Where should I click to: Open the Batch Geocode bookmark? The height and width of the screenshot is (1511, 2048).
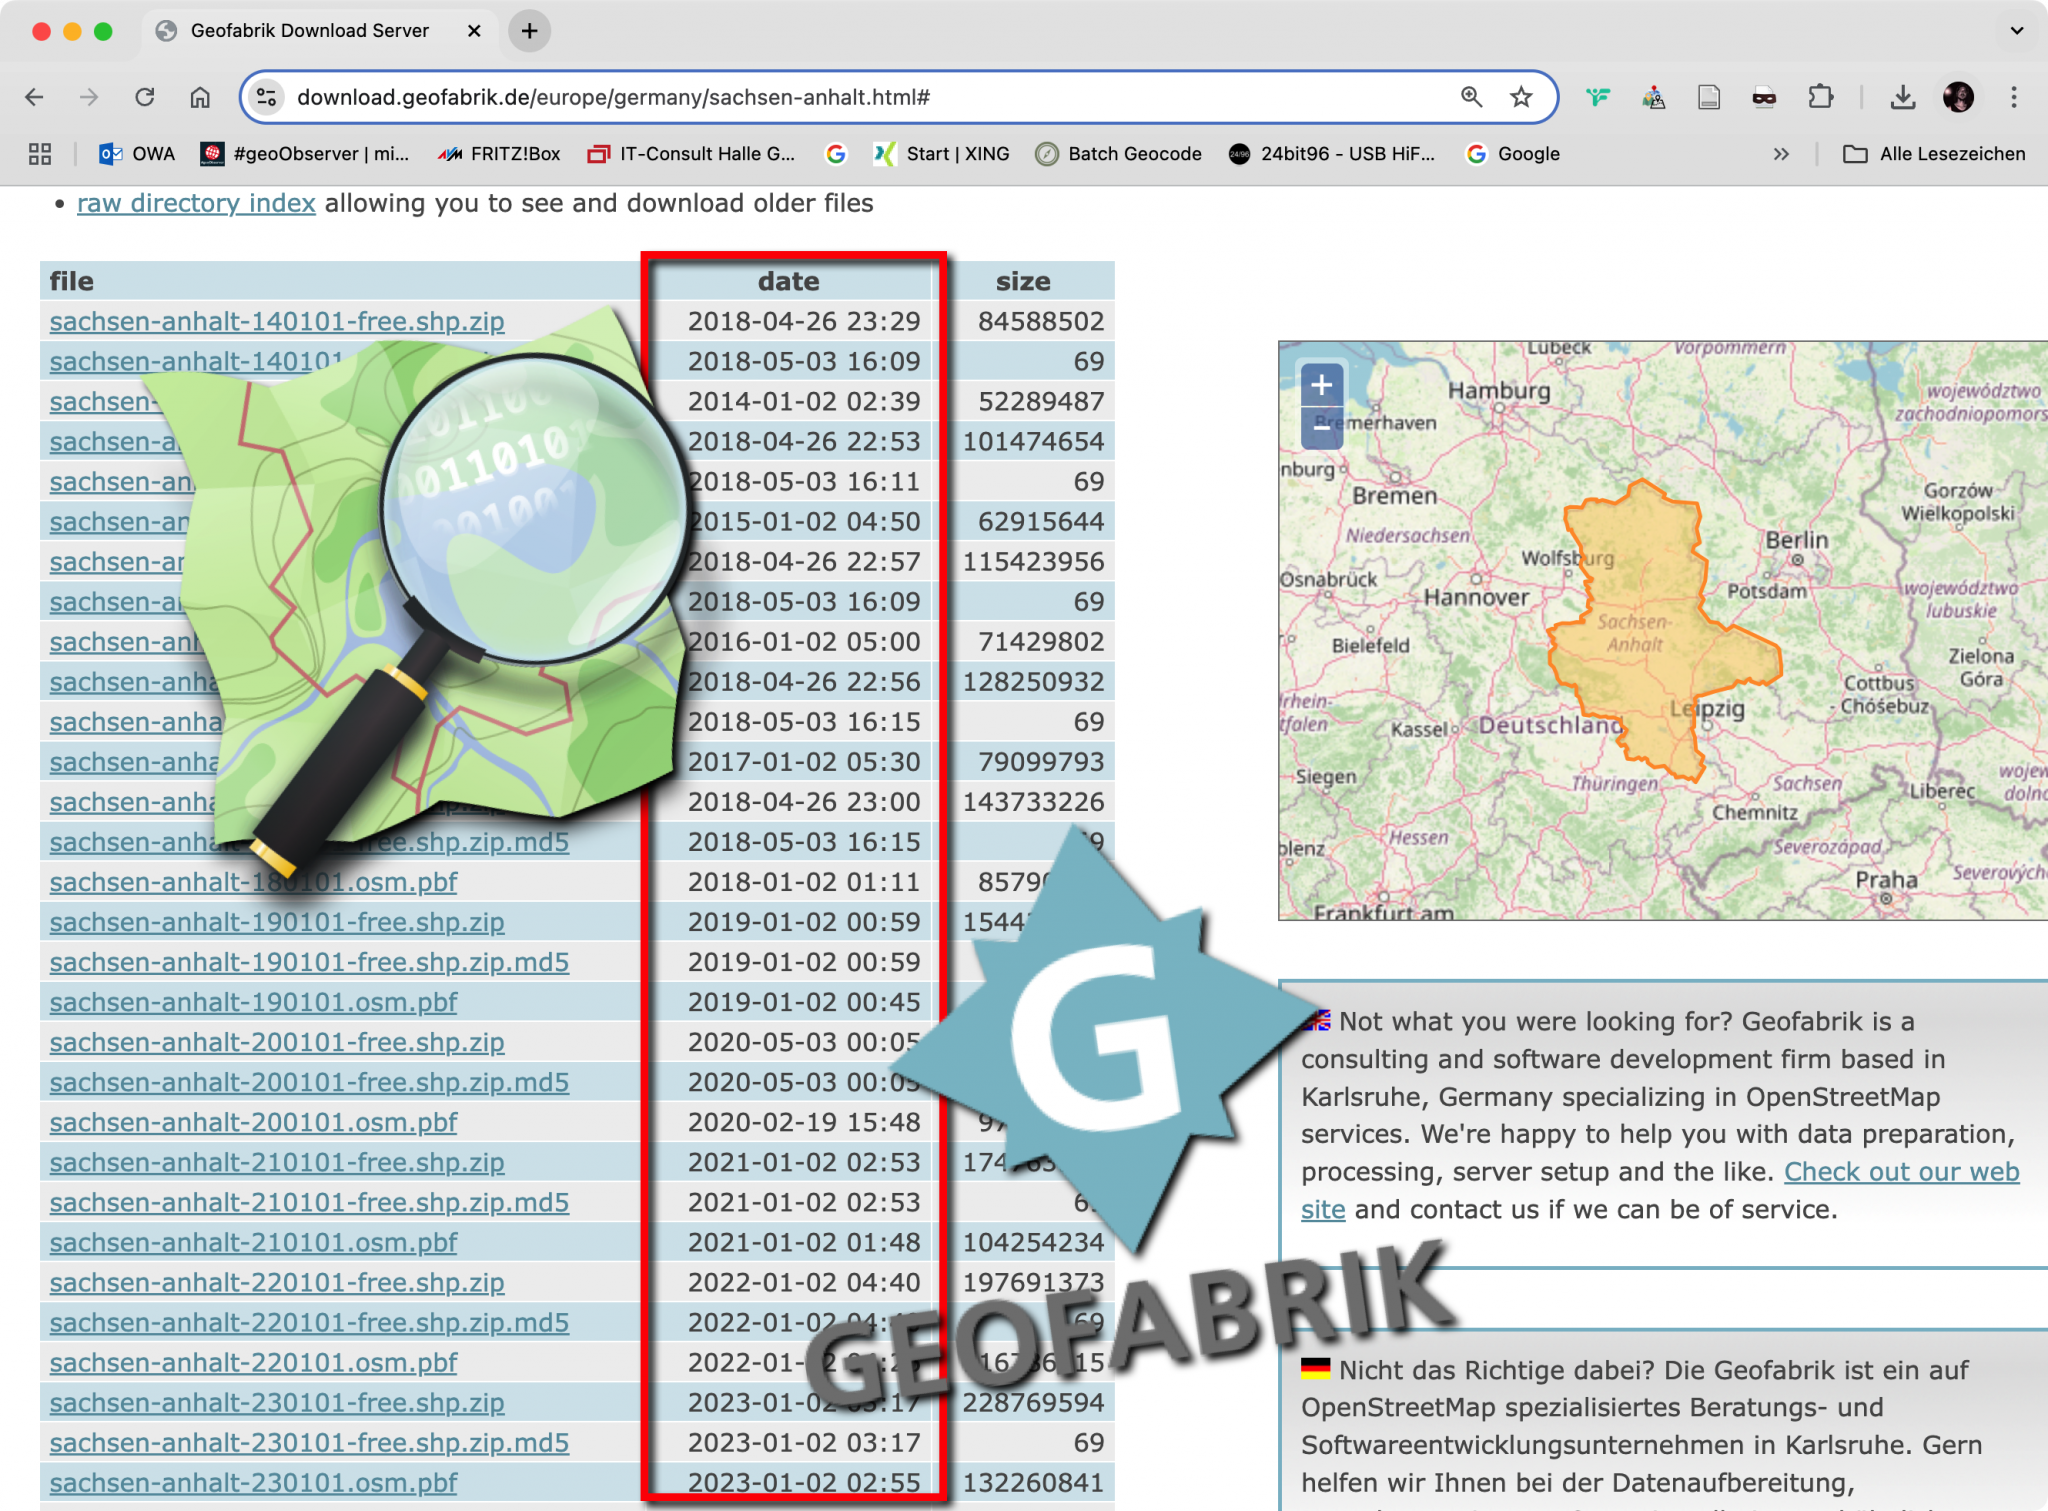pos(1119,154)
